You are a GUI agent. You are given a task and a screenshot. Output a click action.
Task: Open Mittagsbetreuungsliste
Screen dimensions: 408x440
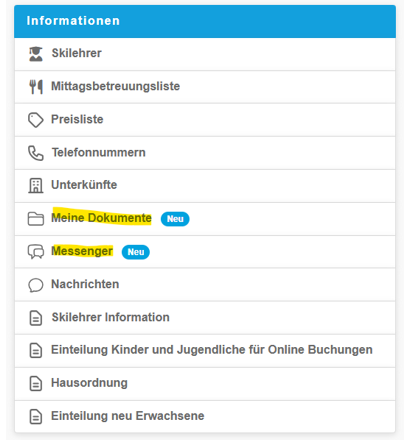pyautogui.click(x=205, y=87)
